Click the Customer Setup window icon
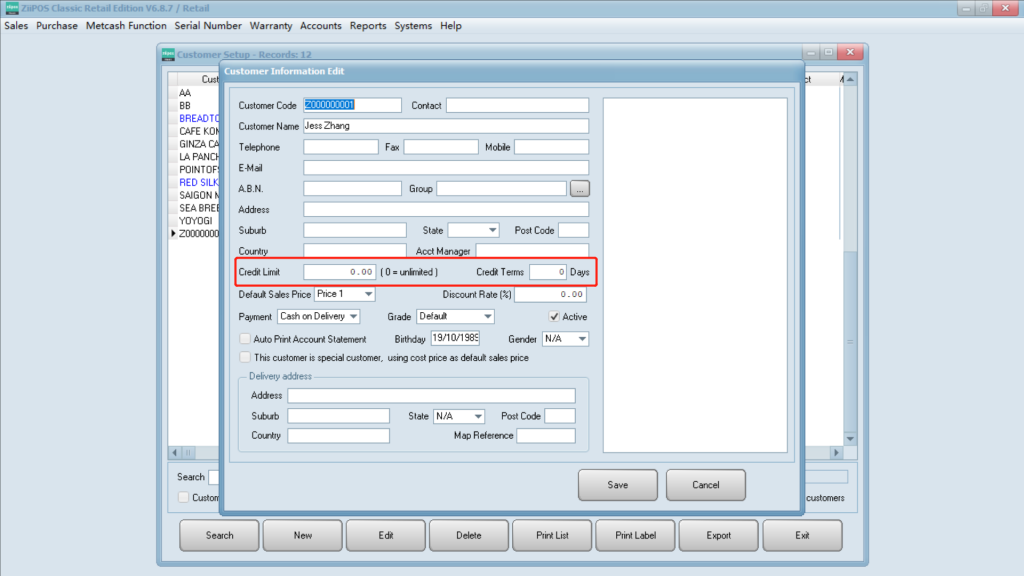The image size is (1024, 576). pyautogui.click(x=168, y=53)
